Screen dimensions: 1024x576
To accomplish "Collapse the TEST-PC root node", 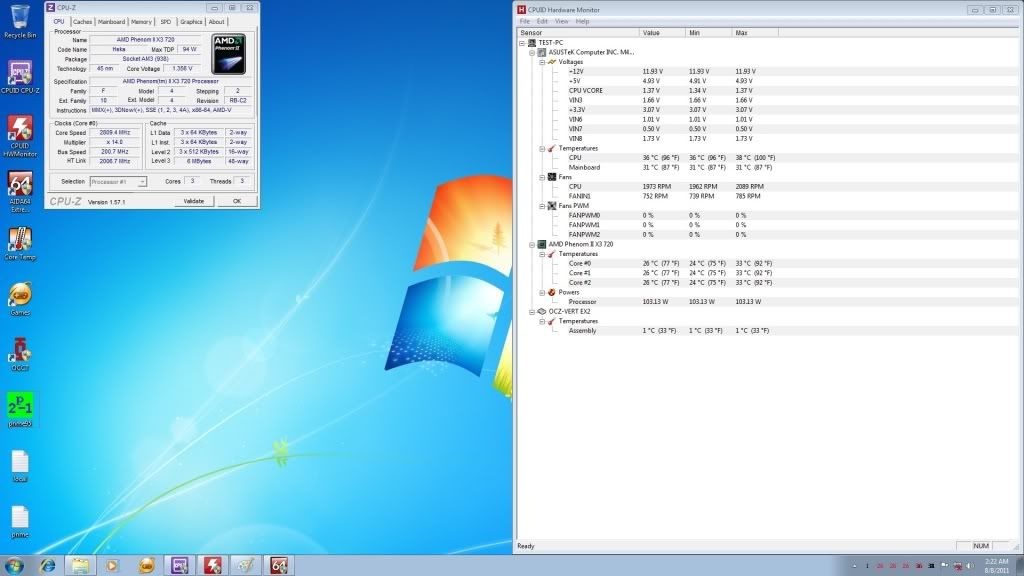I will coord(522,43).
